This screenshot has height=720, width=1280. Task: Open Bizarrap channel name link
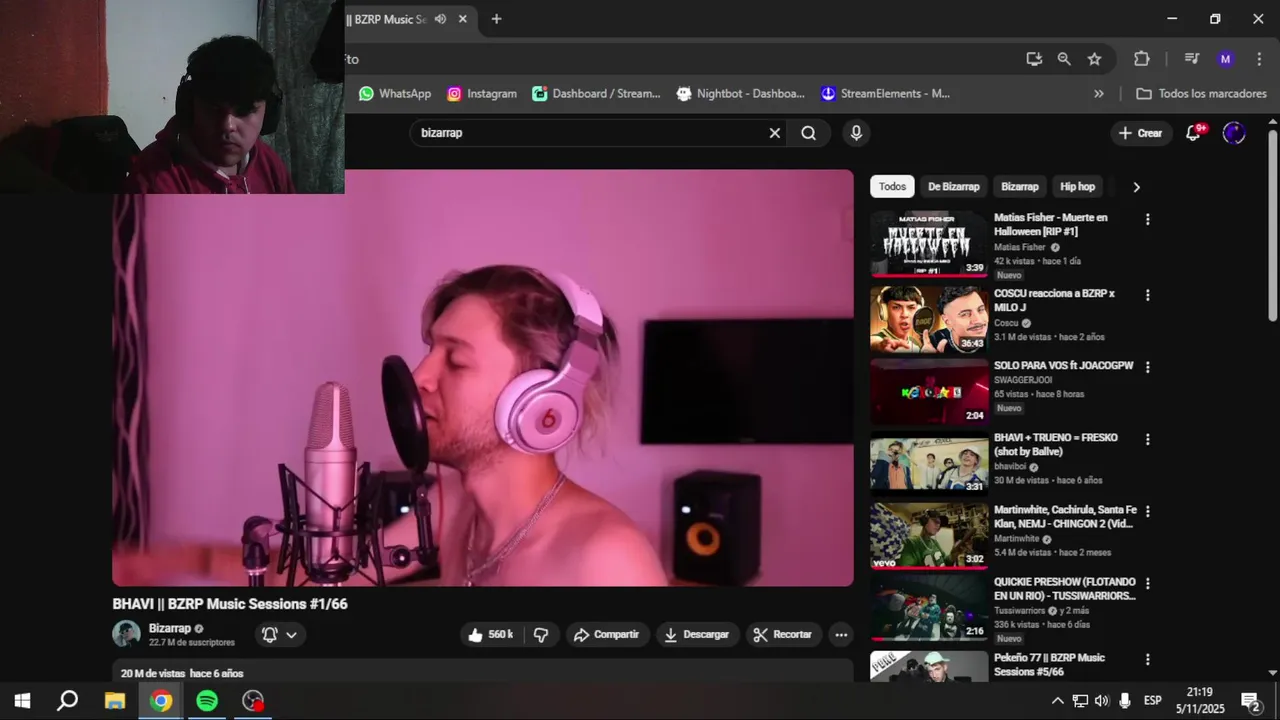point(169,628)
